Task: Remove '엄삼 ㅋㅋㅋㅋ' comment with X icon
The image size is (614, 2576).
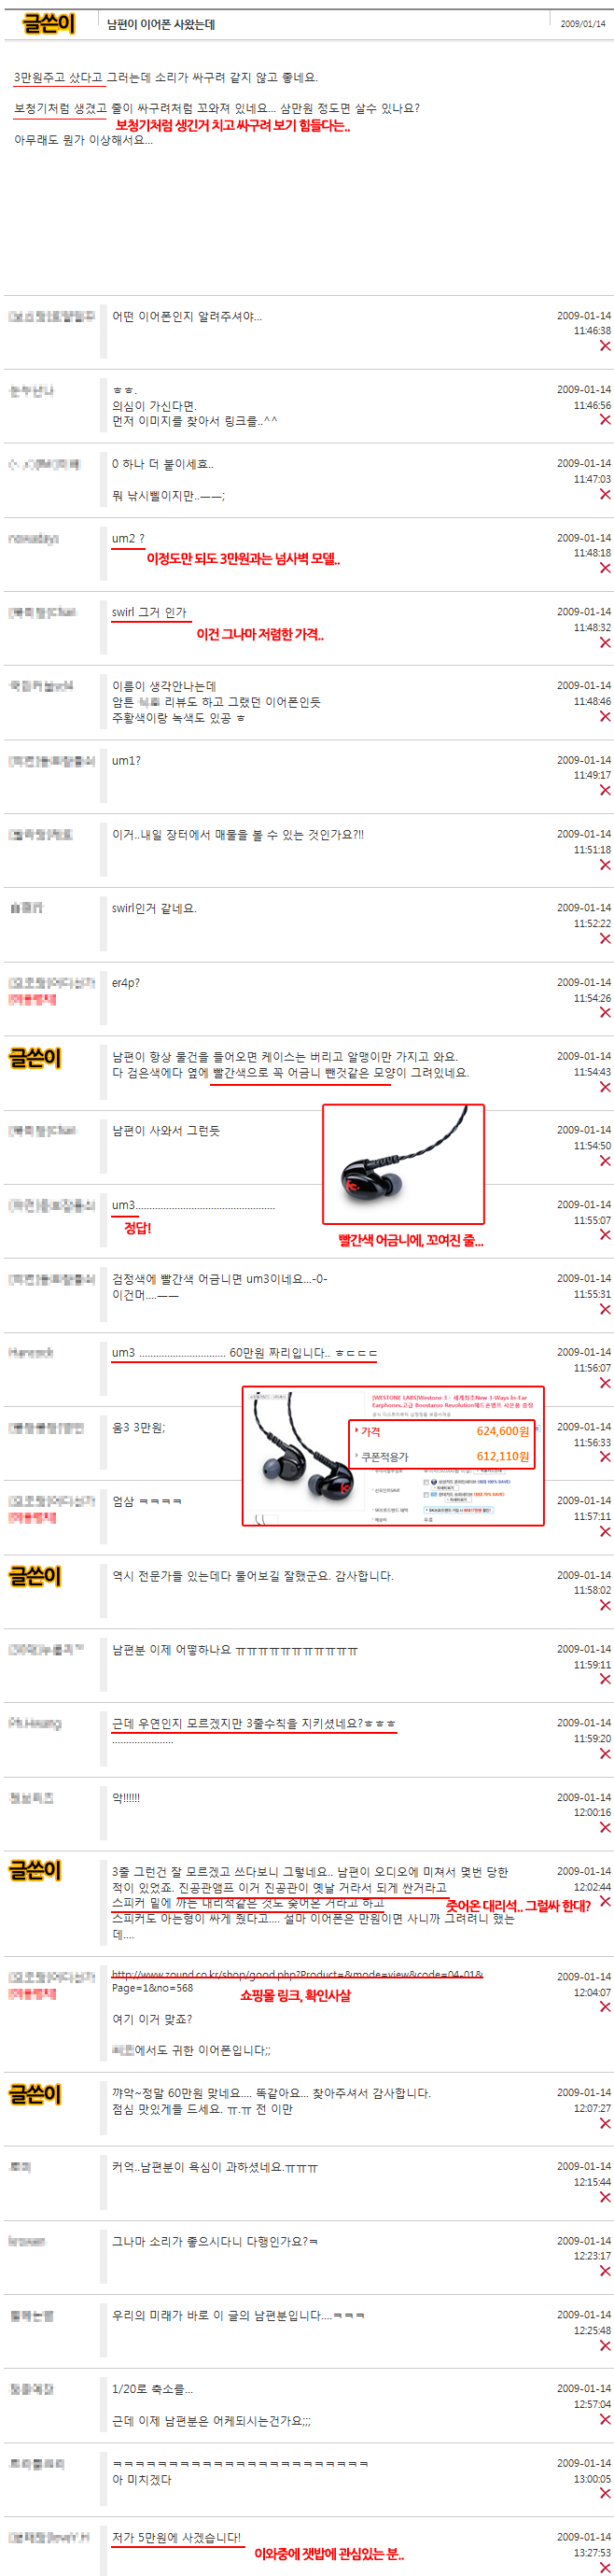Action: coord(604,1531)
